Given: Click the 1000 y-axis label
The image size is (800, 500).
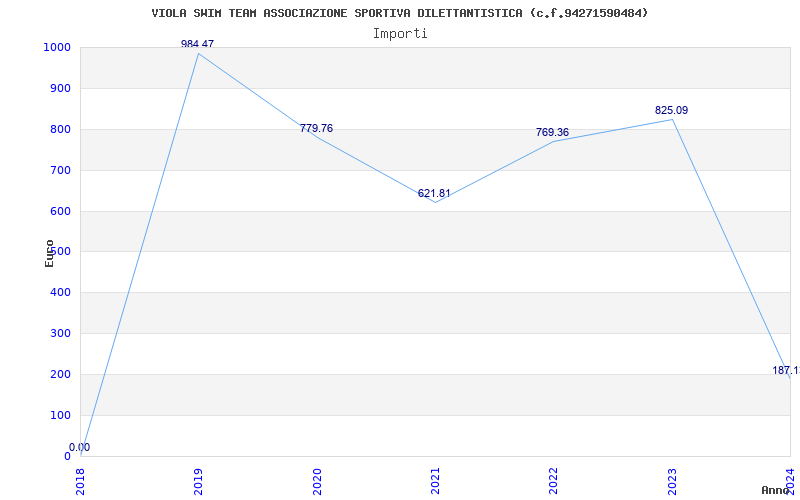Looking at the screenshot, I should (x=57, y=47).
